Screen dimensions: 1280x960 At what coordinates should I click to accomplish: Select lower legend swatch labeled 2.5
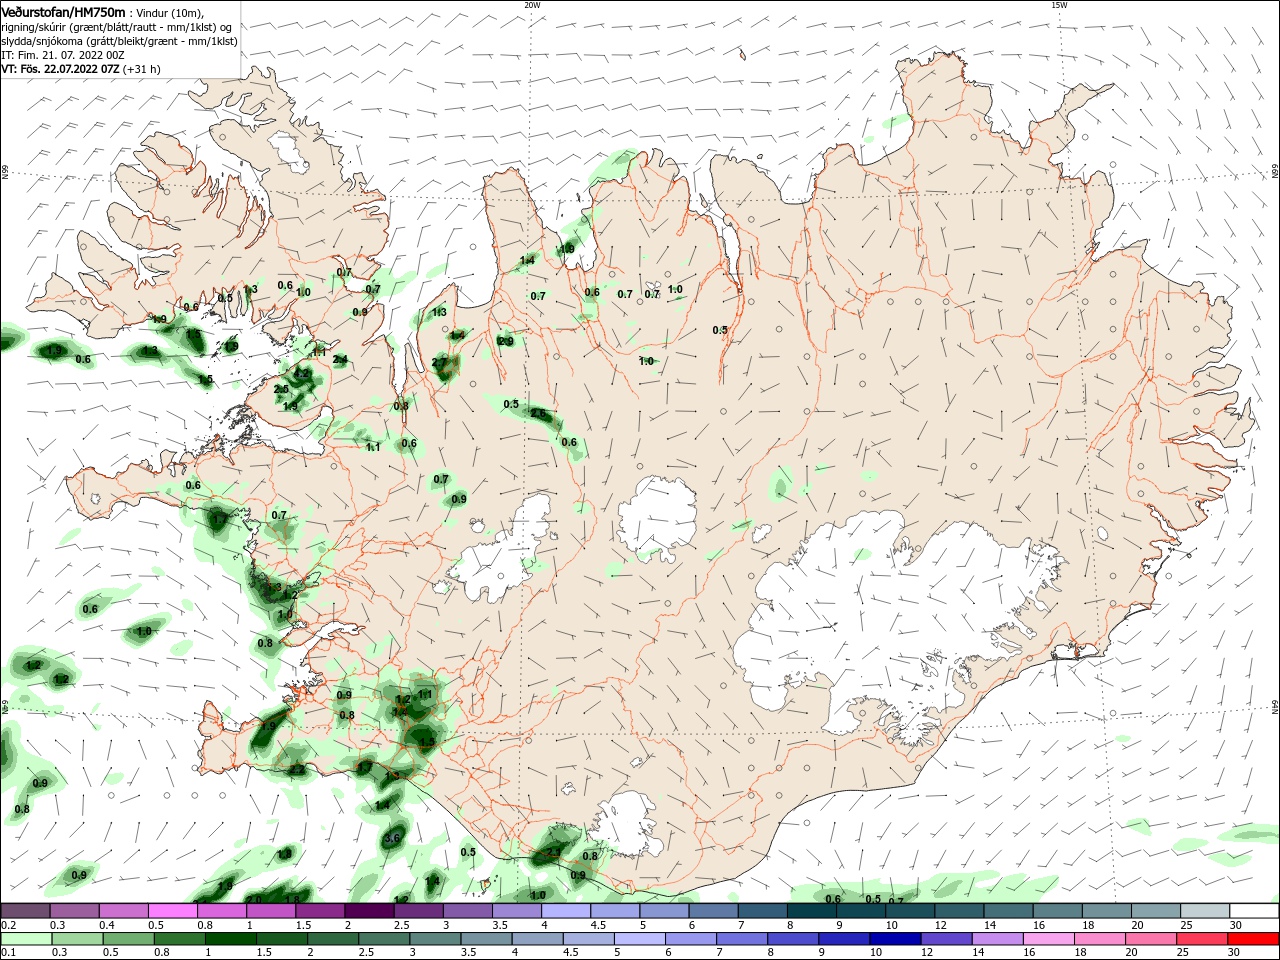383,939
